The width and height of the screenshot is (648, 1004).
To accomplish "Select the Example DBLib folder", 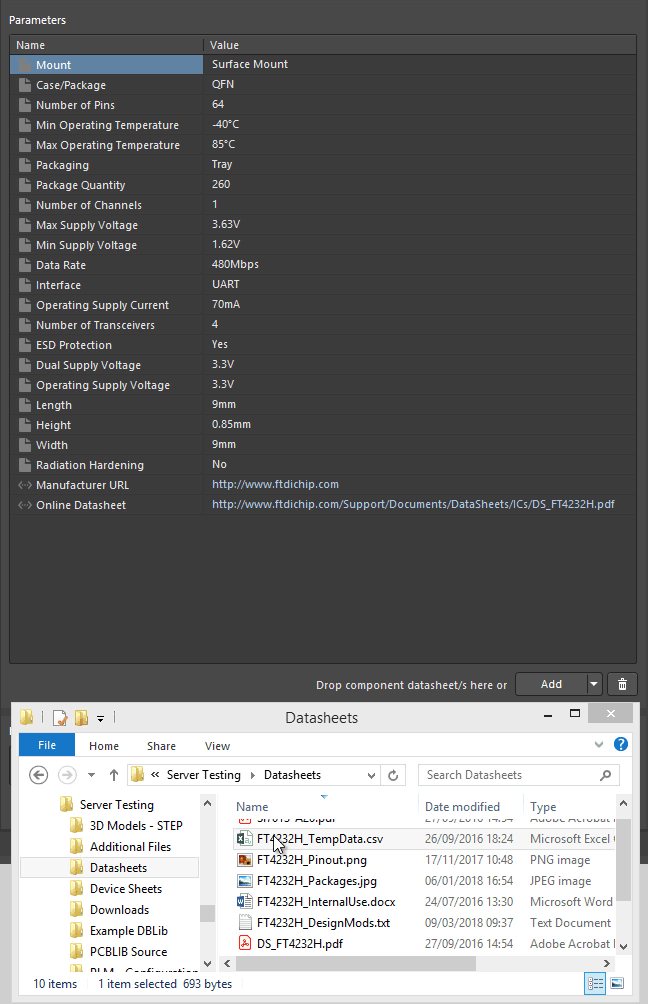I will pyautogui.click(x=129, y=931).
